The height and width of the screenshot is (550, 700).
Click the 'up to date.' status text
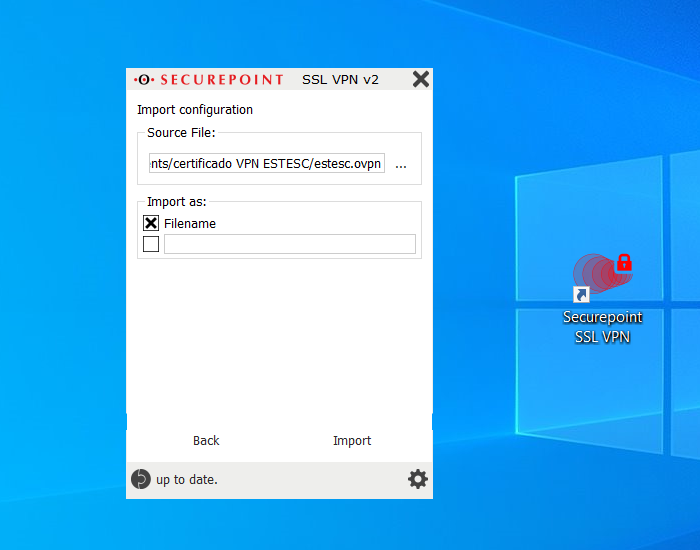[x=187, y=479]
